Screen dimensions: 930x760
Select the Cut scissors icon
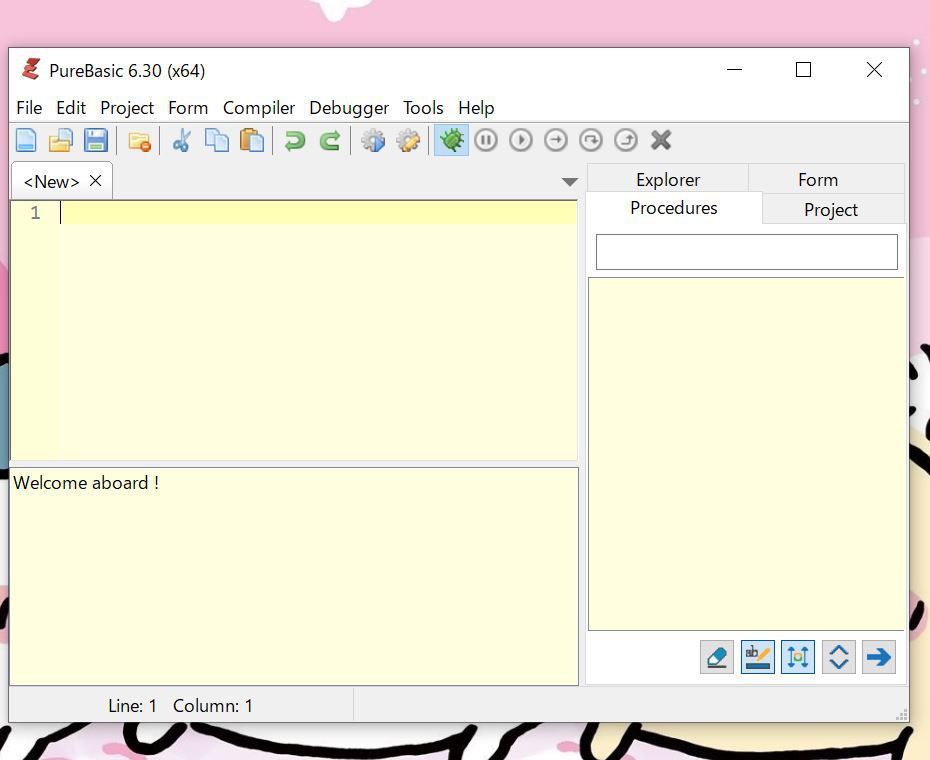(181, 141)
